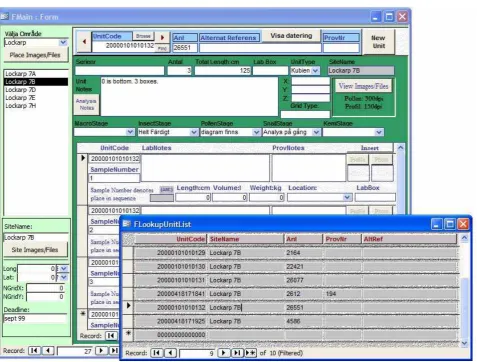Click the AltRef column header in lookup list
This screenshot has width=477, height=362.
[x=410, y=239]
